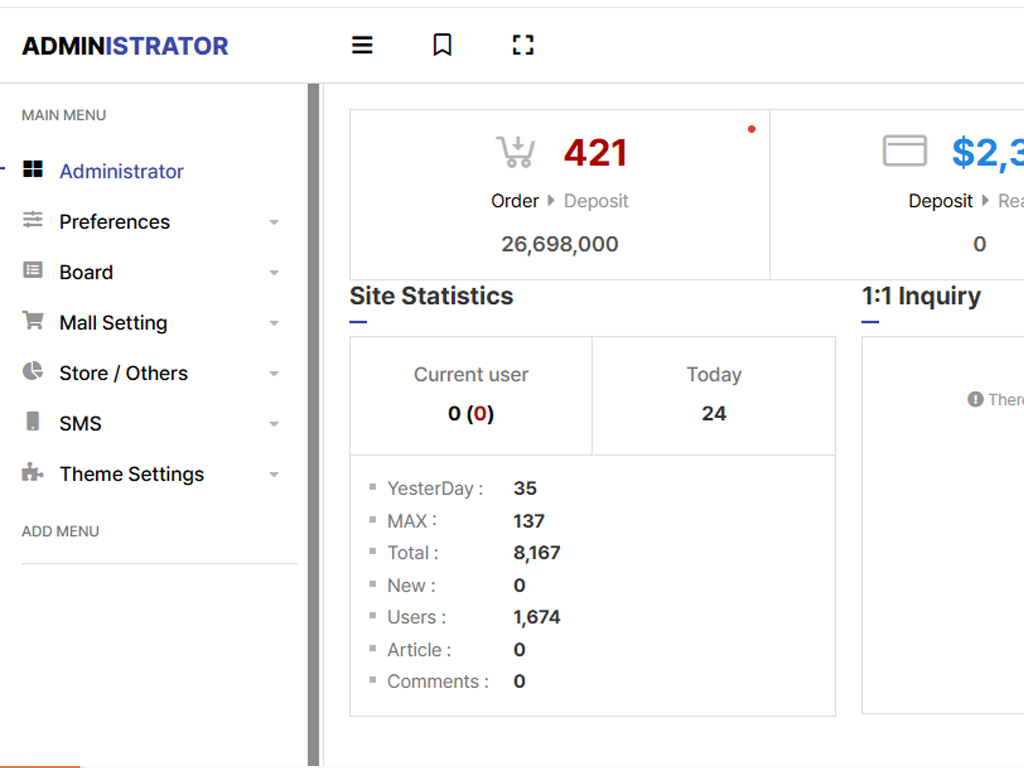1024x768 pixels.
Task: Click the hamburger menu toggle icon
Action: coord(362,45)
